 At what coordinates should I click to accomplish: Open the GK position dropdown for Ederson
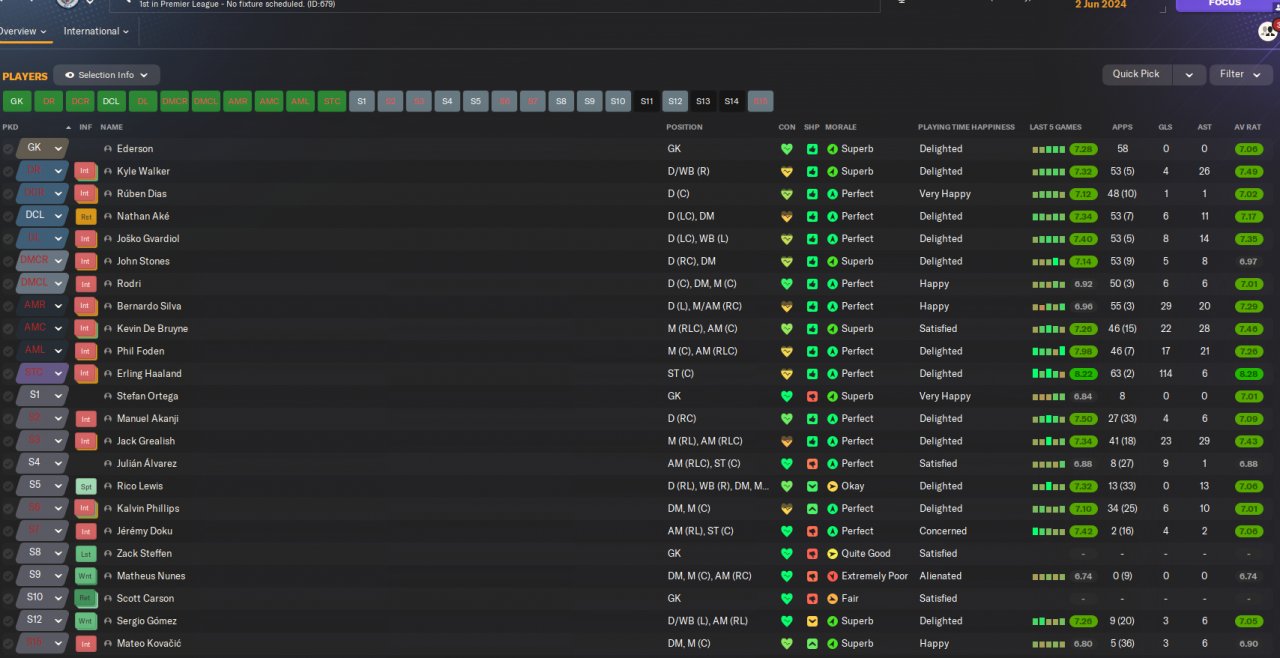point(42,148)
